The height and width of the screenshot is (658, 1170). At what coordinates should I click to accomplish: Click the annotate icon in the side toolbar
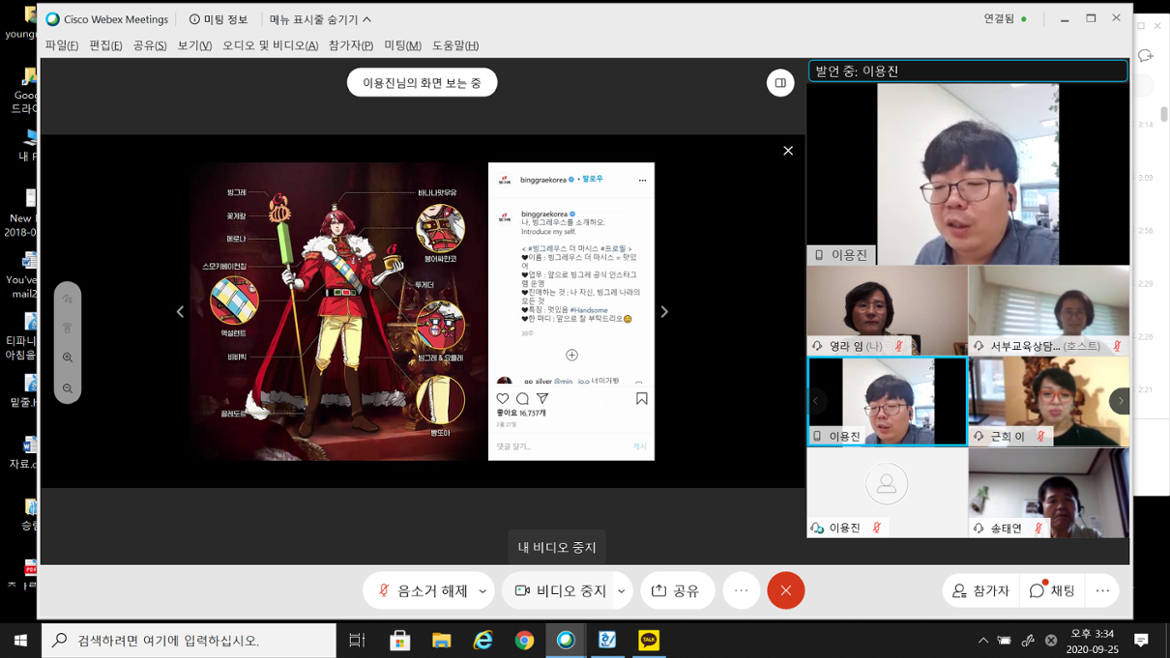point(68,299)
